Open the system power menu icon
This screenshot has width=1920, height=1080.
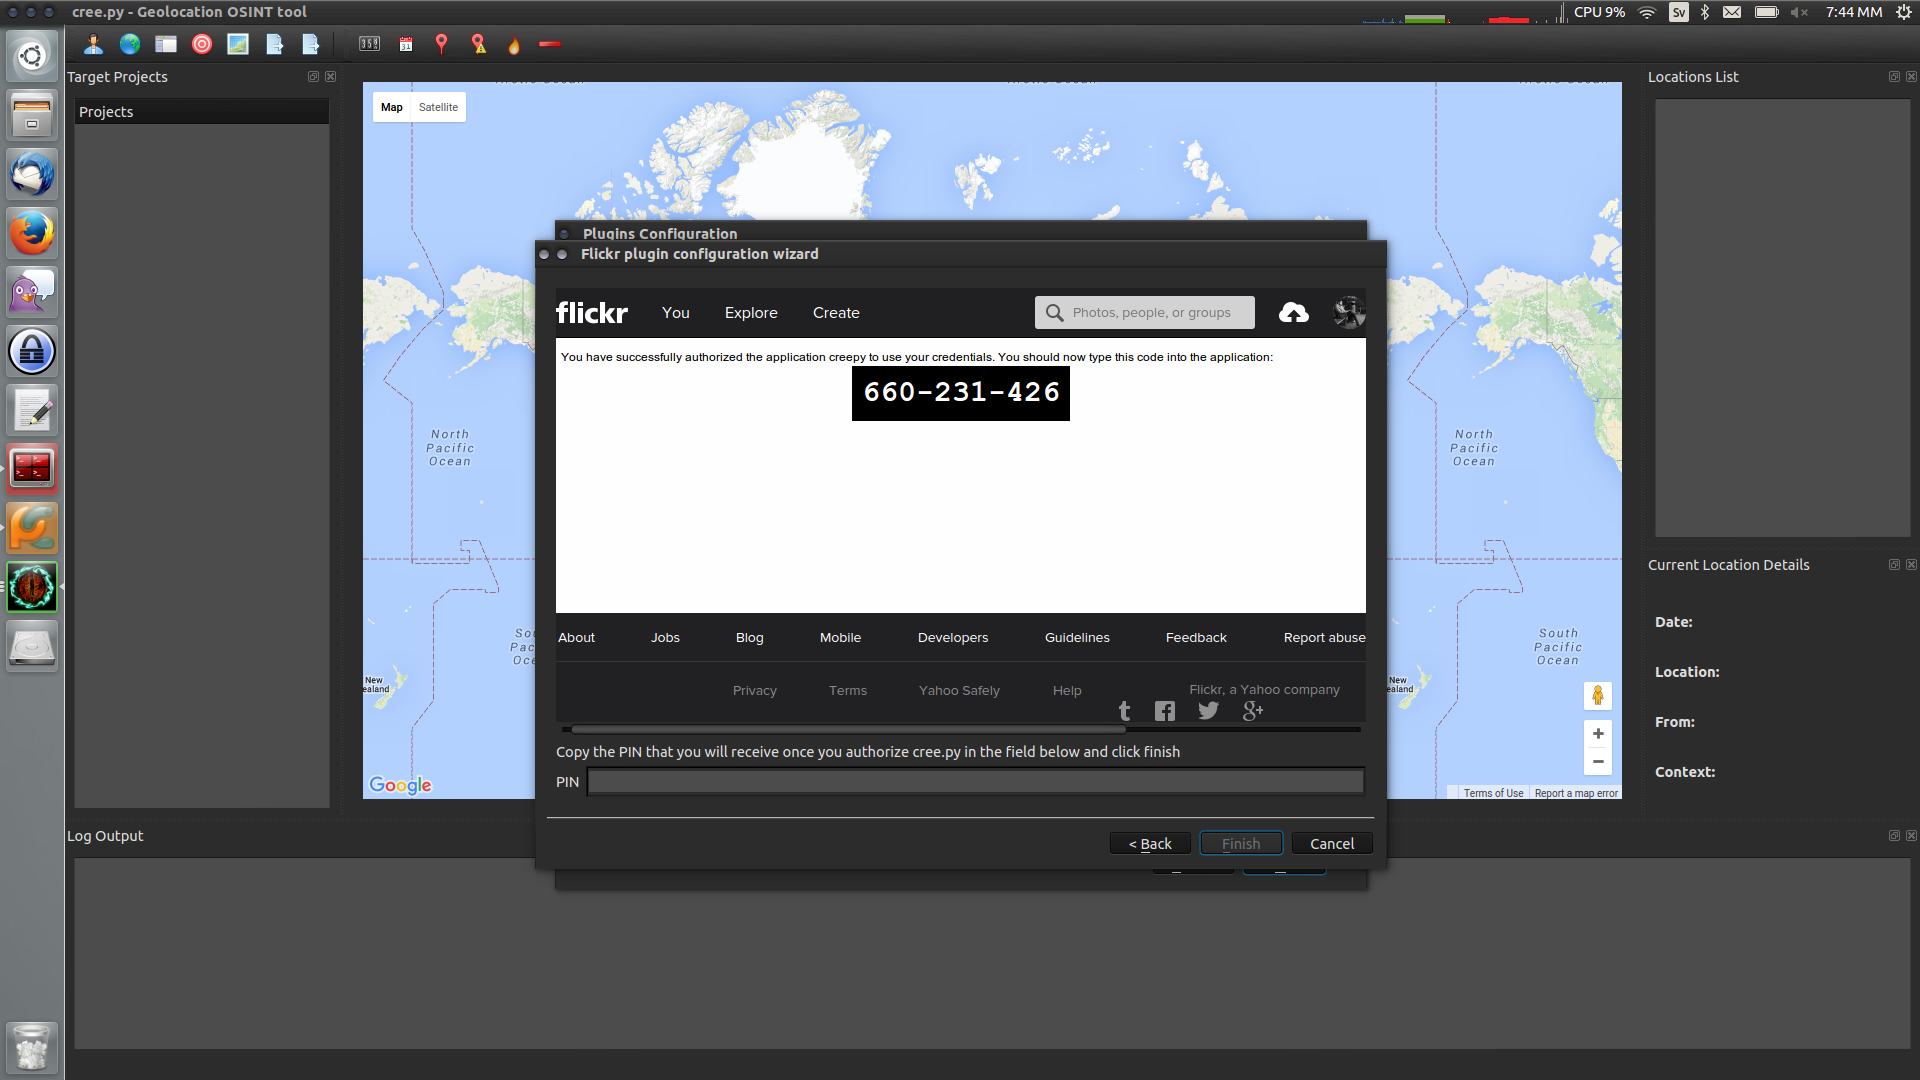pos(1904,12)
